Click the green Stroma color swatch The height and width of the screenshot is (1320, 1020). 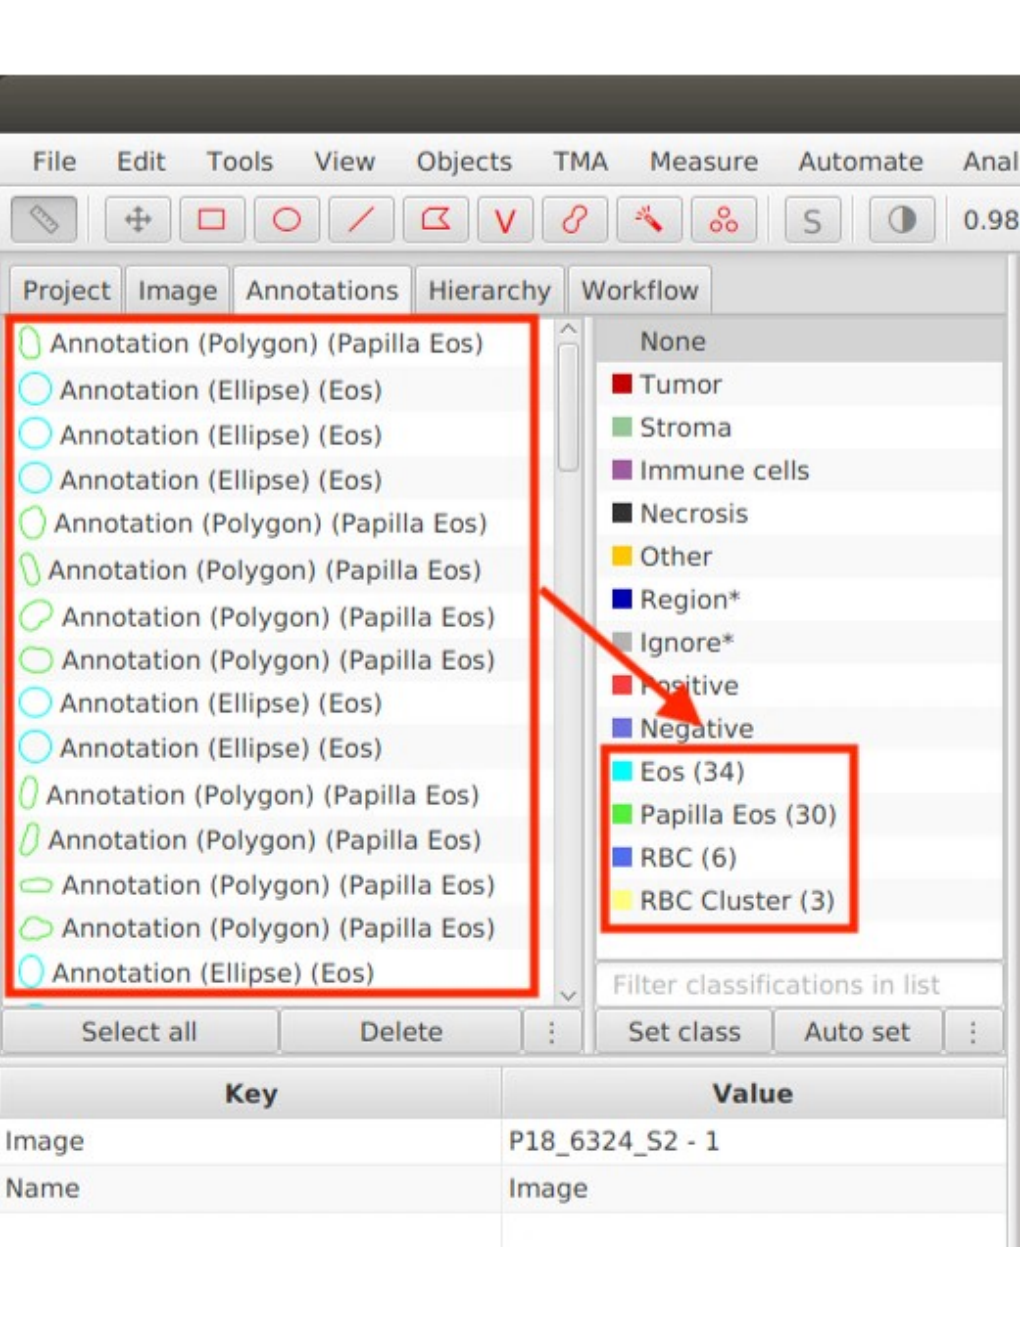point(622,427)
